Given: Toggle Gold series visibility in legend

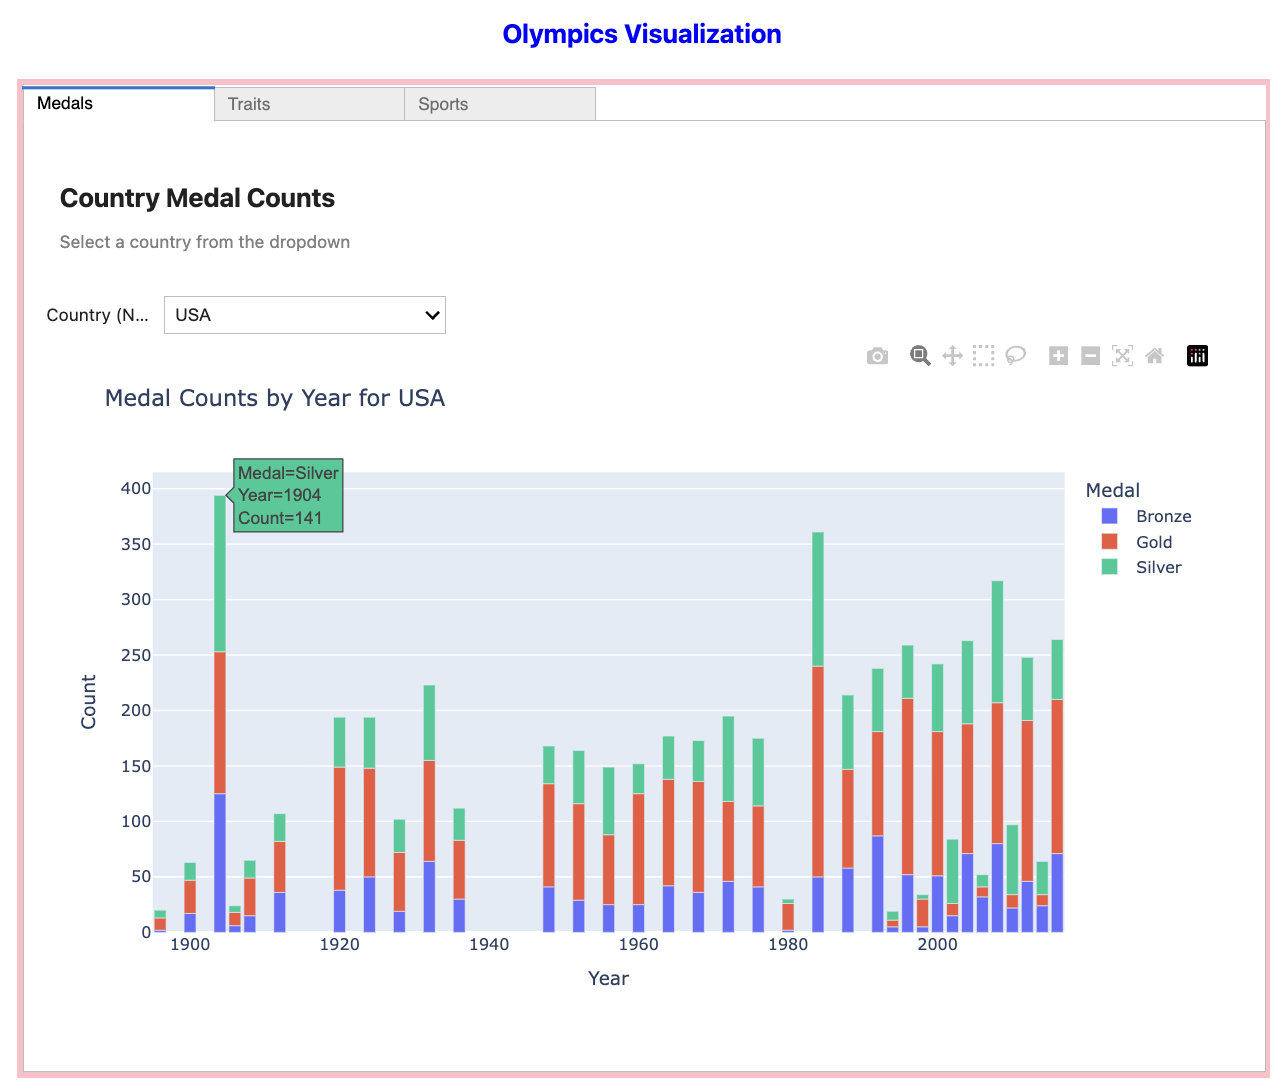Looking at the screenshot, I should tap(1153, 542).
